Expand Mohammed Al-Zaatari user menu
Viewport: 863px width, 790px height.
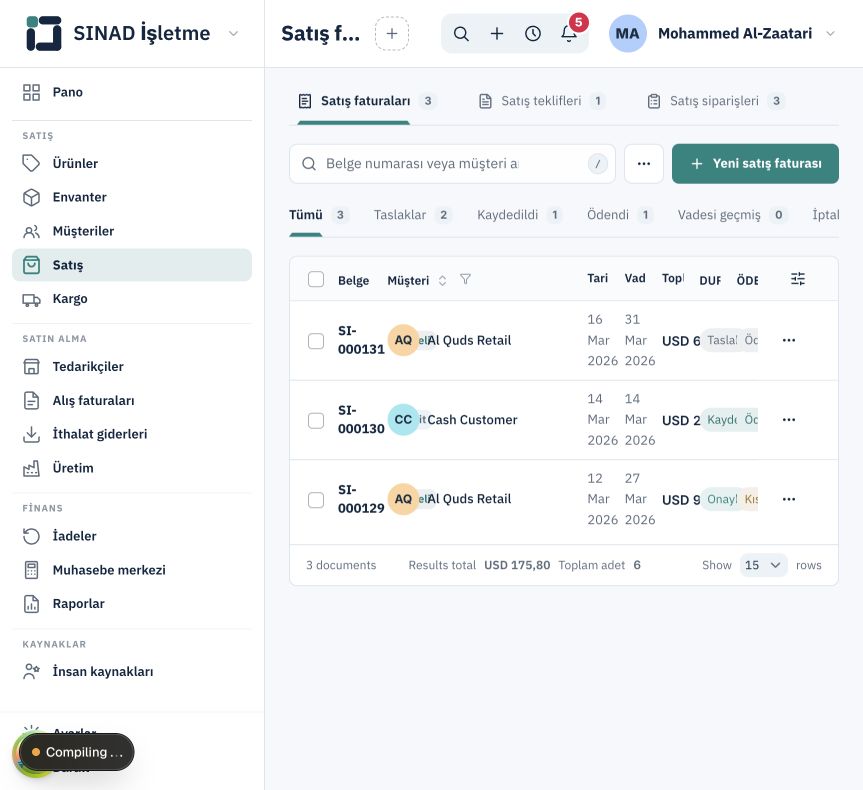coord(831,34)
